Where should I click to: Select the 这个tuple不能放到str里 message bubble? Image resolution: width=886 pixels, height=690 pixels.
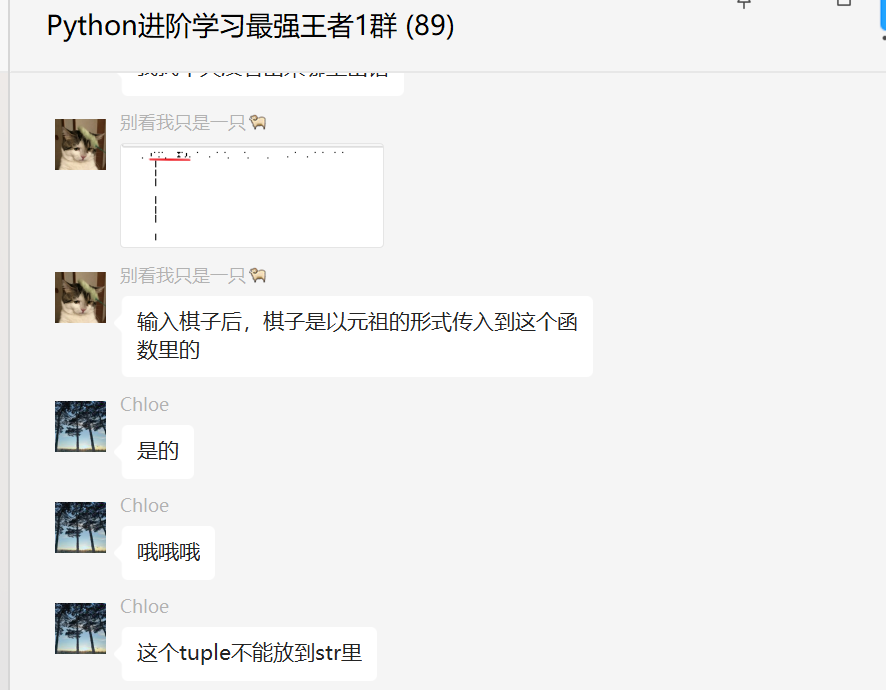[249, 653]
